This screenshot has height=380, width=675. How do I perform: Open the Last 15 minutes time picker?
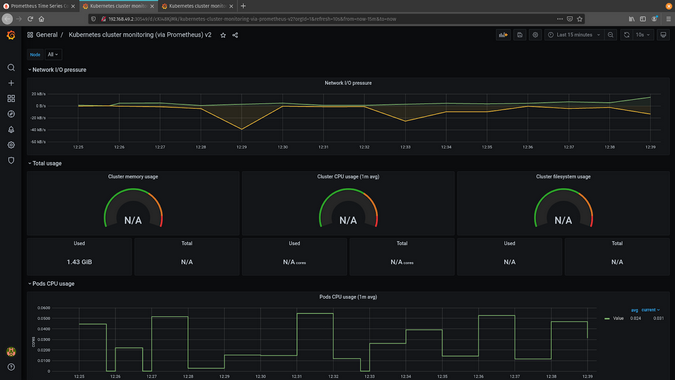574,35
